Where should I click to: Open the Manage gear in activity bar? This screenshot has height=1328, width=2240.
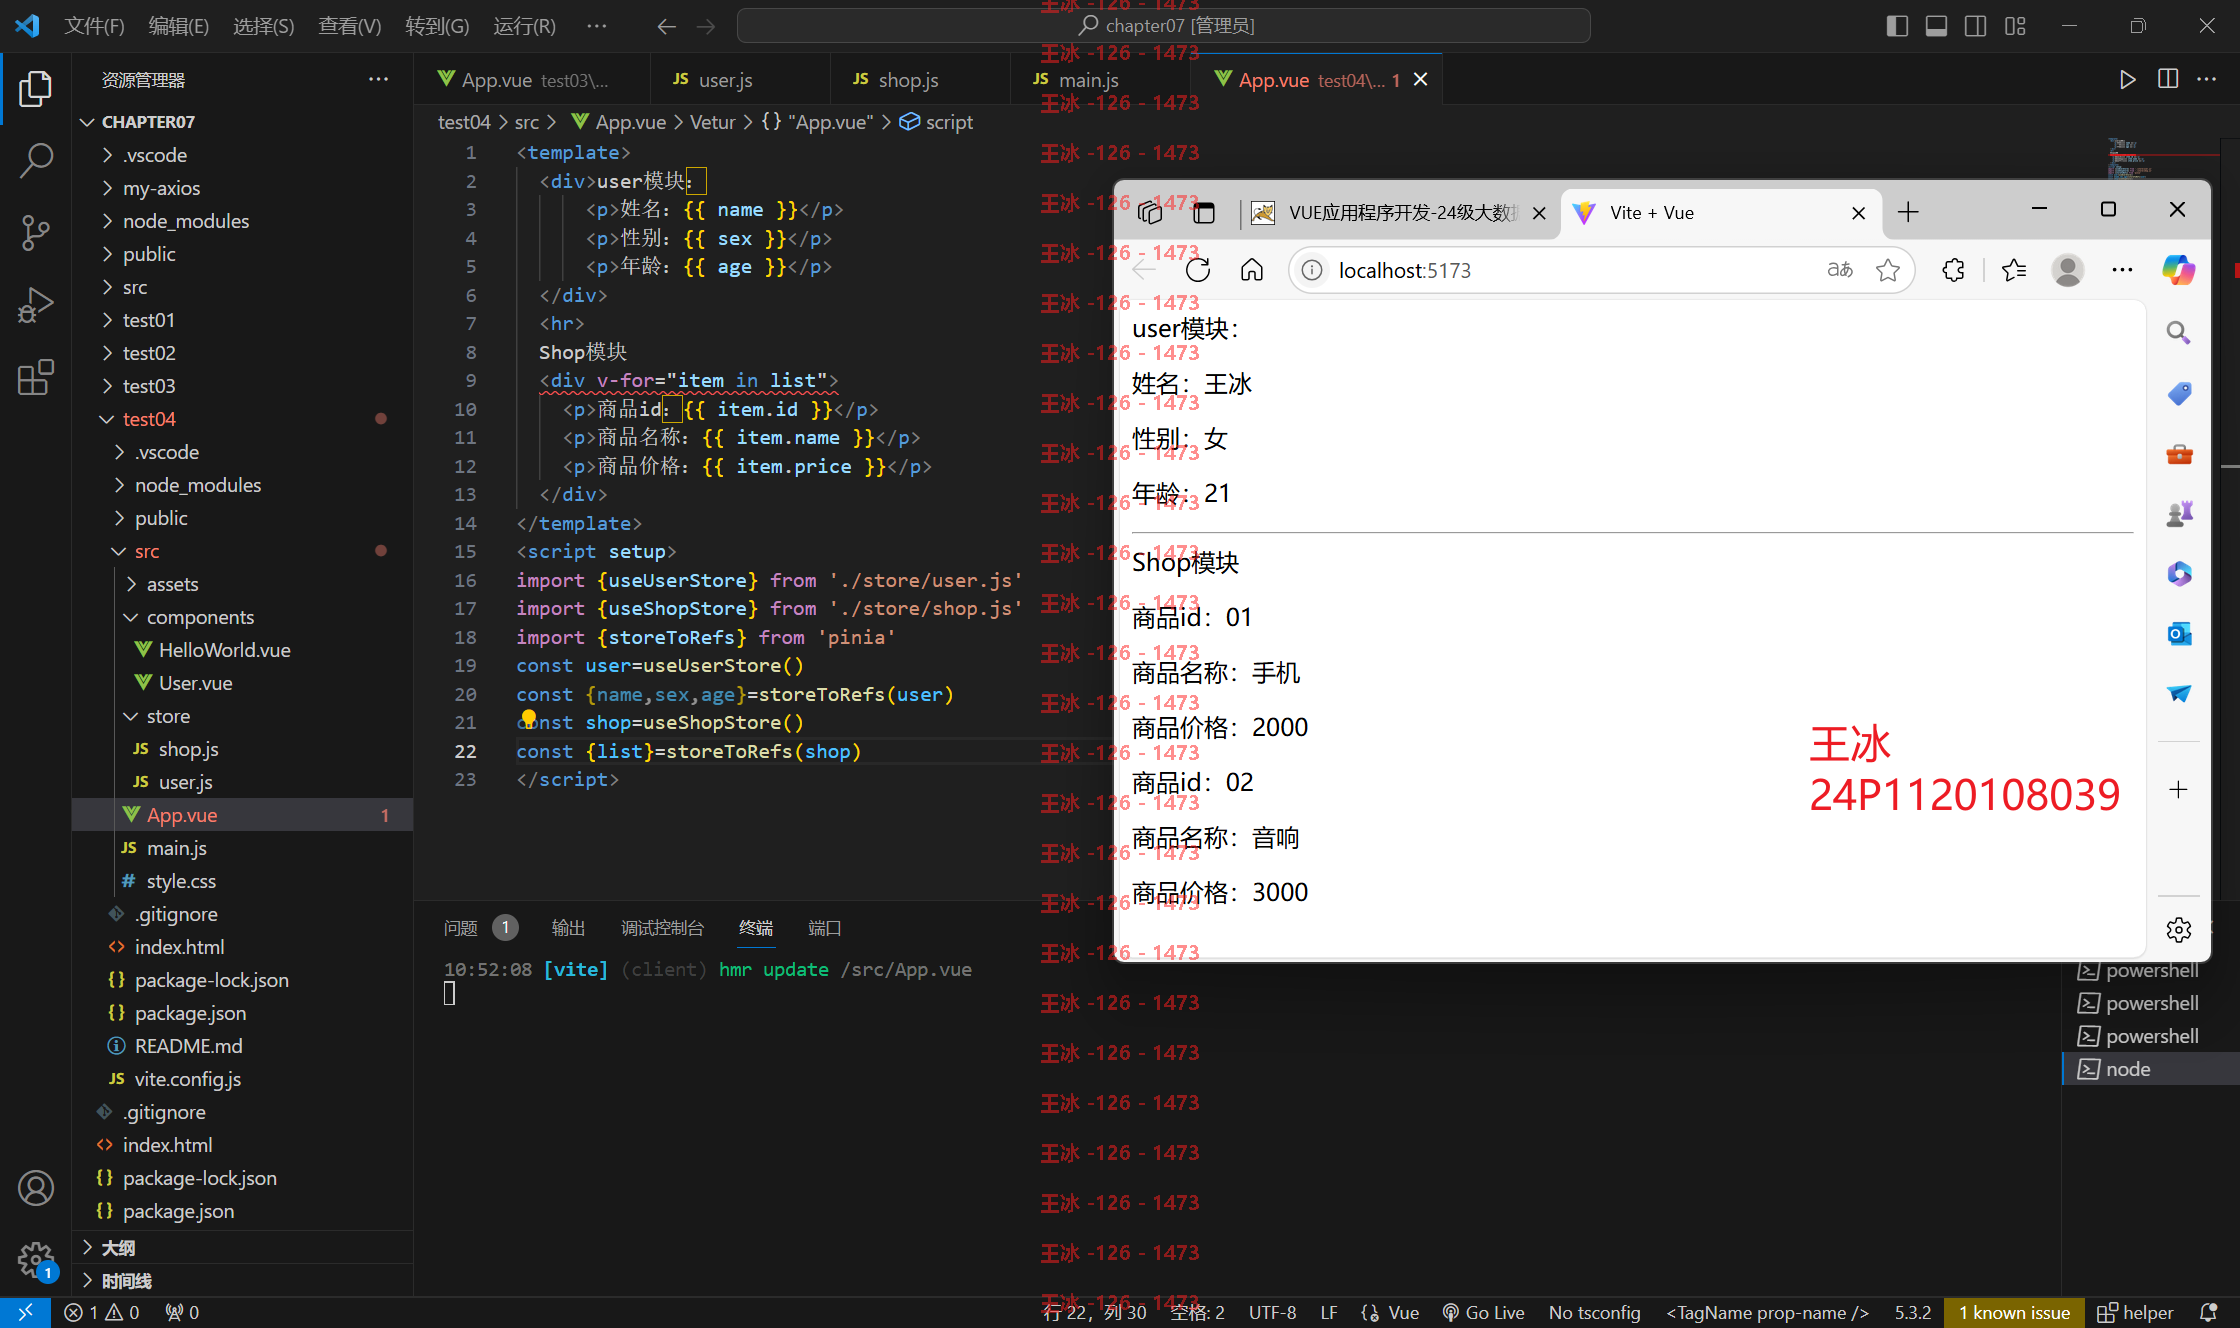point(35,1259)
